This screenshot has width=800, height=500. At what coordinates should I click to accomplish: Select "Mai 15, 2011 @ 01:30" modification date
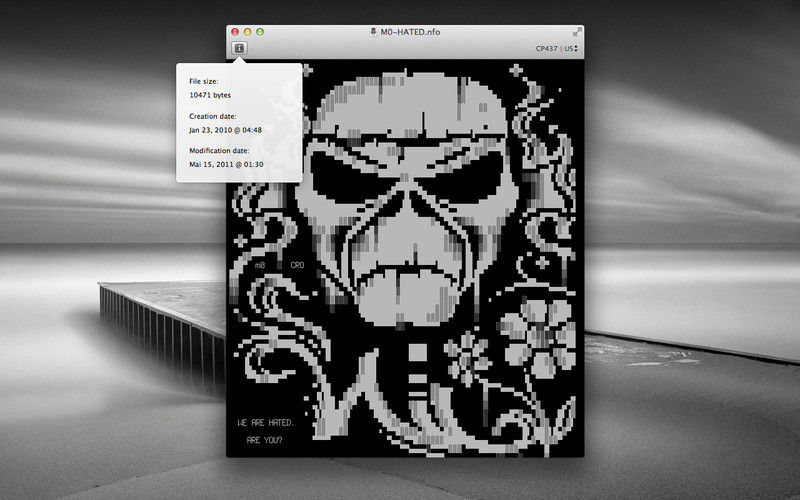pos(226,164)
